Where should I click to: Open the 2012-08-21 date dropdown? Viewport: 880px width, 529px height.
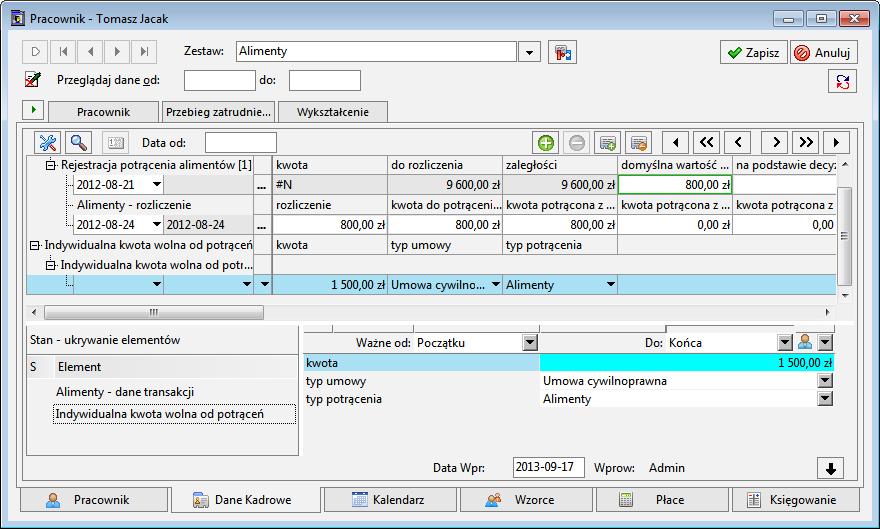coord(157,185)
